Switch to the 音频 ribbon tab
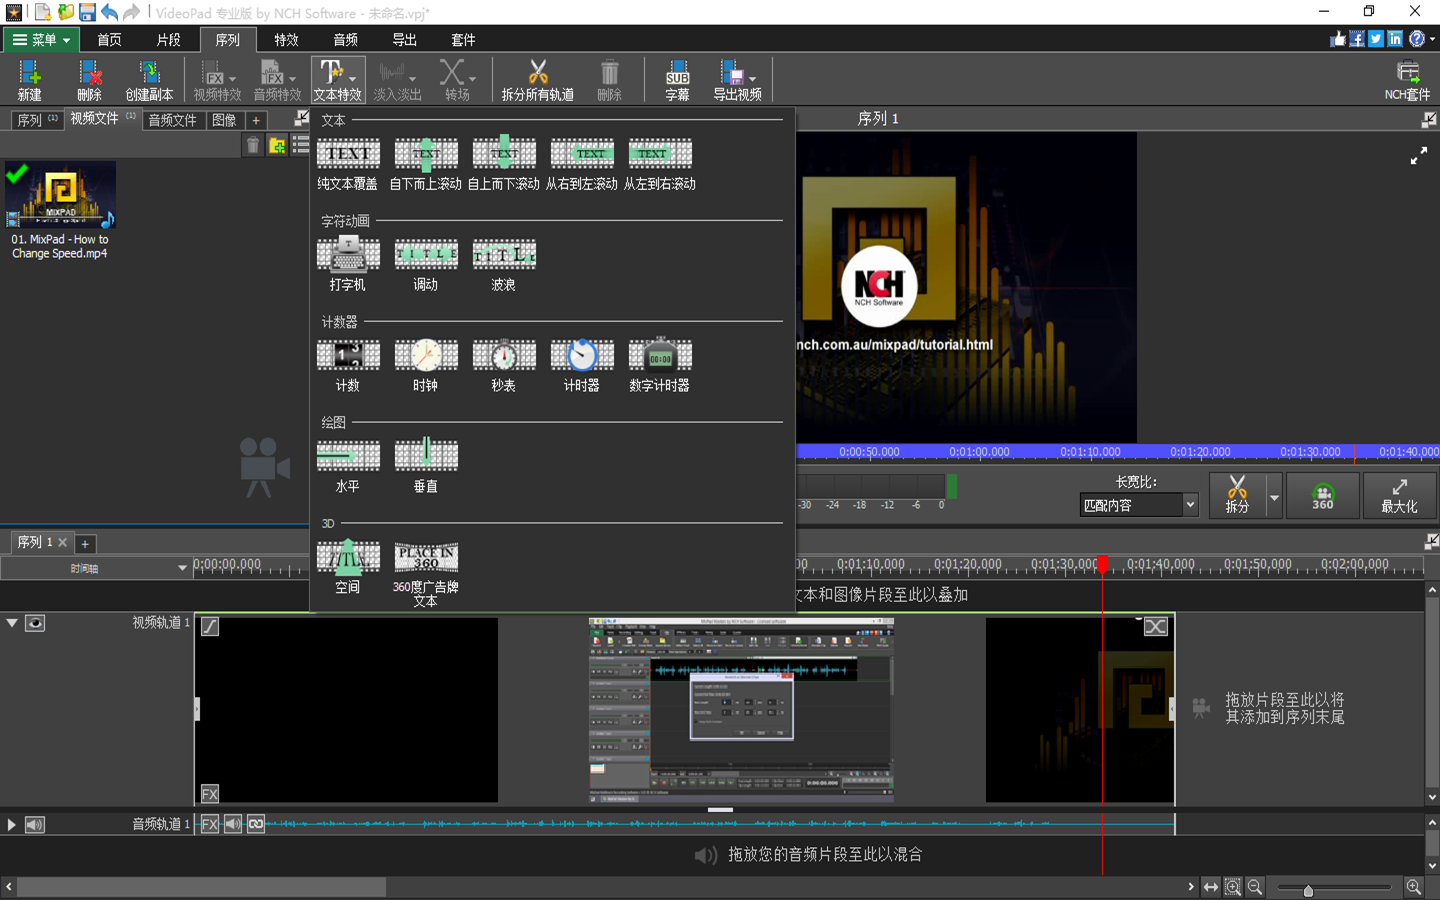 (345, 40)
